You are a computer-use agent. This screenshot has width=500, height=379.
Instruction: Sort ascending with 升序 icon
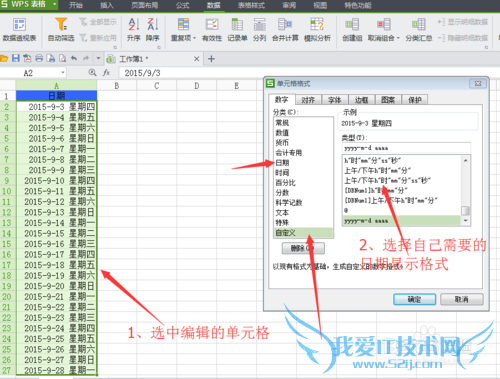(x=134, y=30)
